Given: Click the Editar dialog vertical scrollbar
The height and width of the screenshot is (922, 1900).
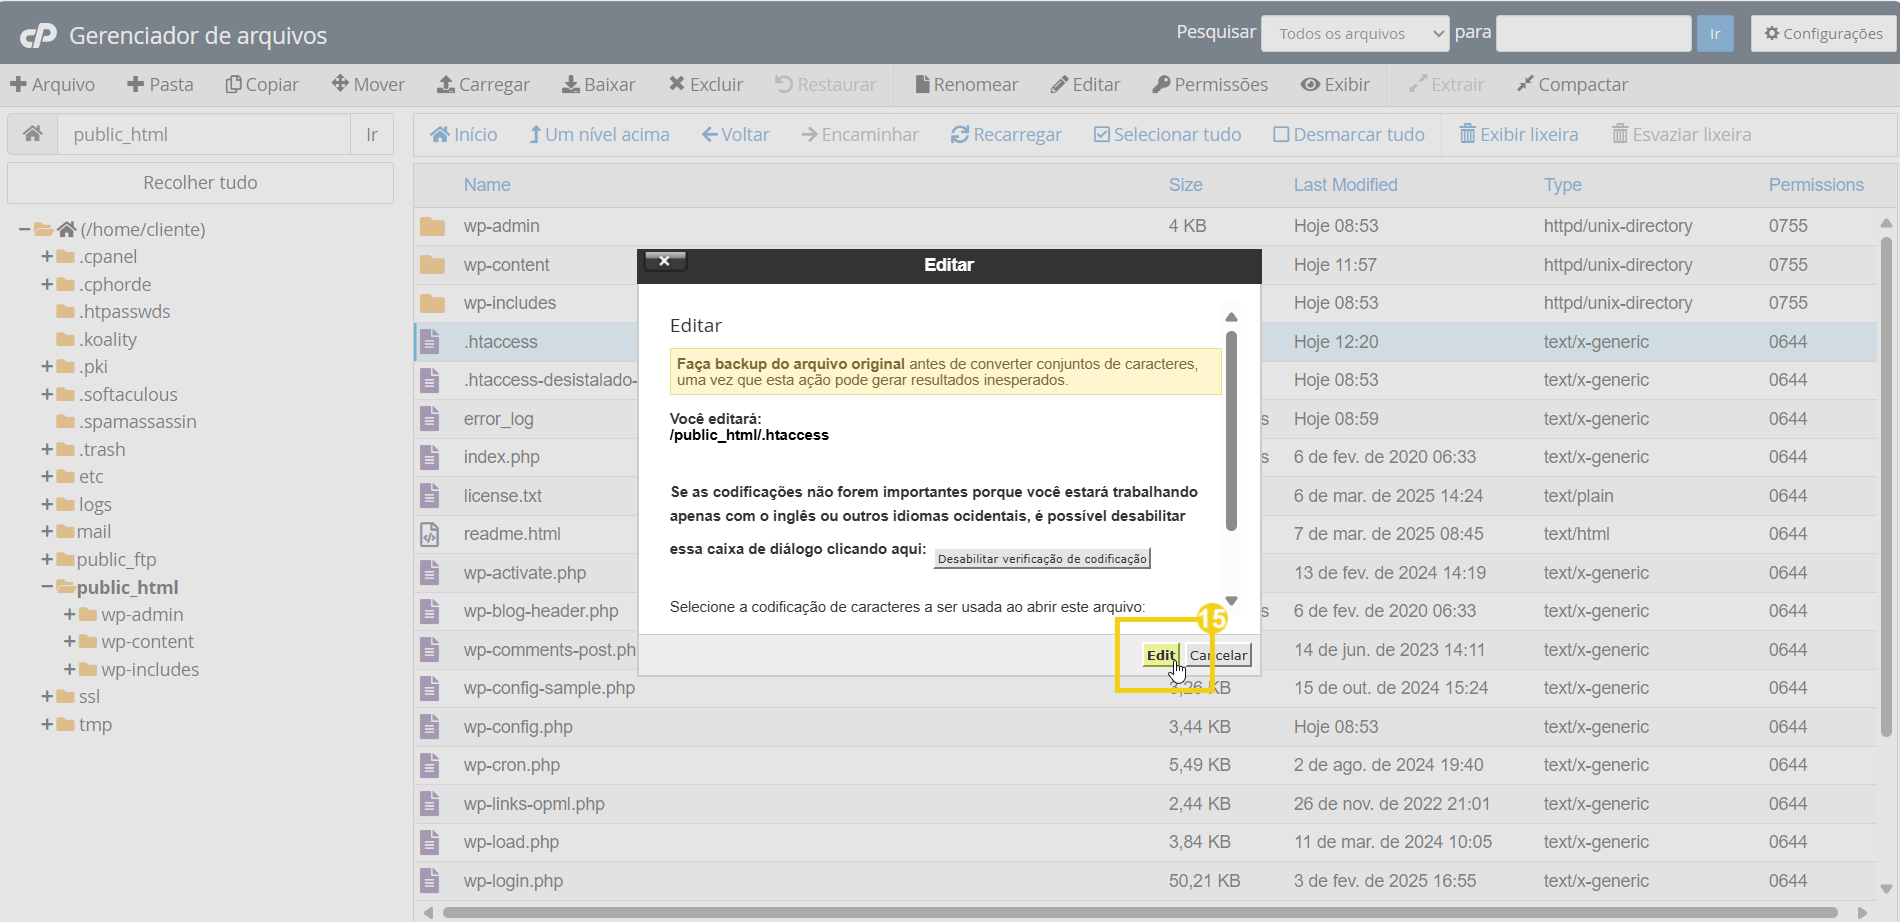Looking at the screenshot, I should [1231, 430].
